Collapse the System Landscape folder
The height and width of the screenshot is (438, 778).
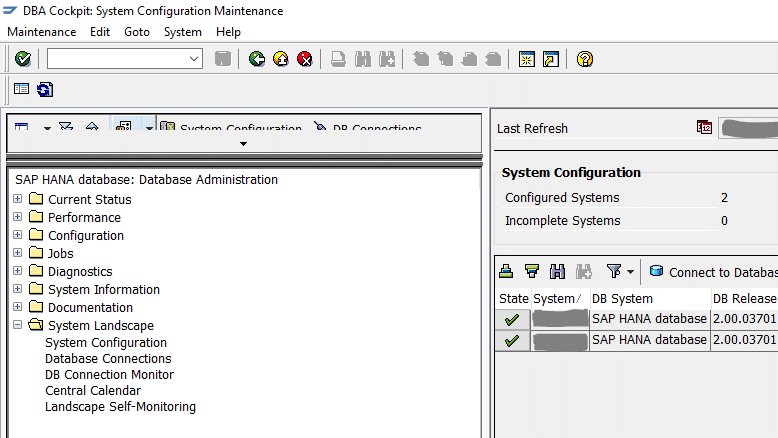point(18,325)
